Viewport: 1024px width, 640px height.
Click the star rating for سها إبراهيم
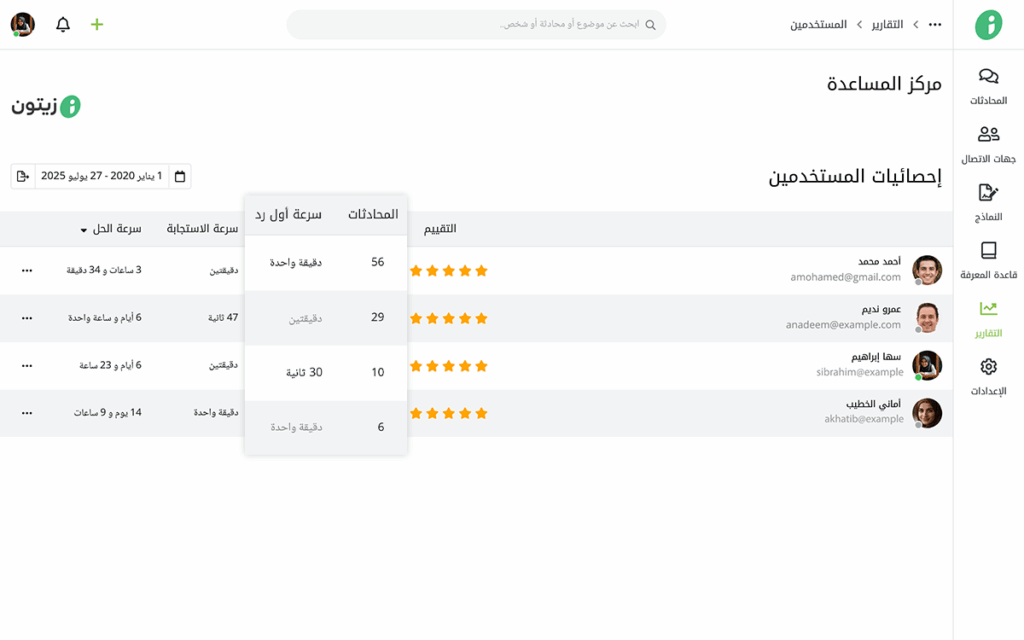click(x=449, y=366)
